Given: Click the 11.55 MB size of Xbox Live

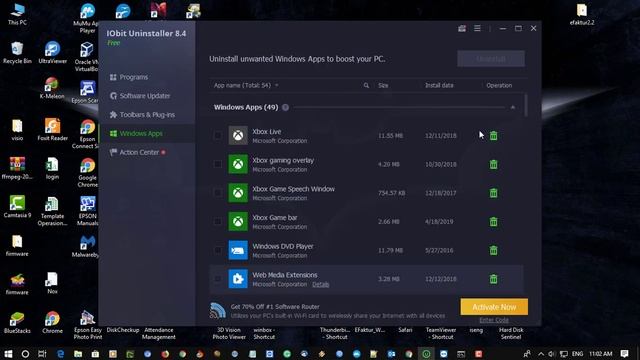Looking at the screenshot, I should [x=390, y=136].
